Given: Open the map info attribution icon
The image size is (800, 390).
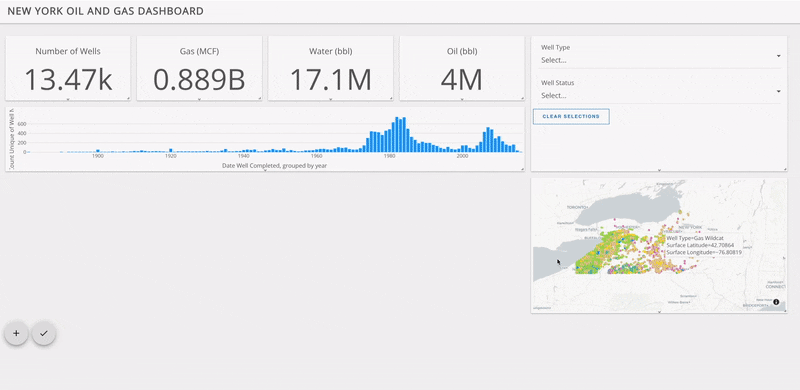Looking at the screenshot, I should point(776,302).
